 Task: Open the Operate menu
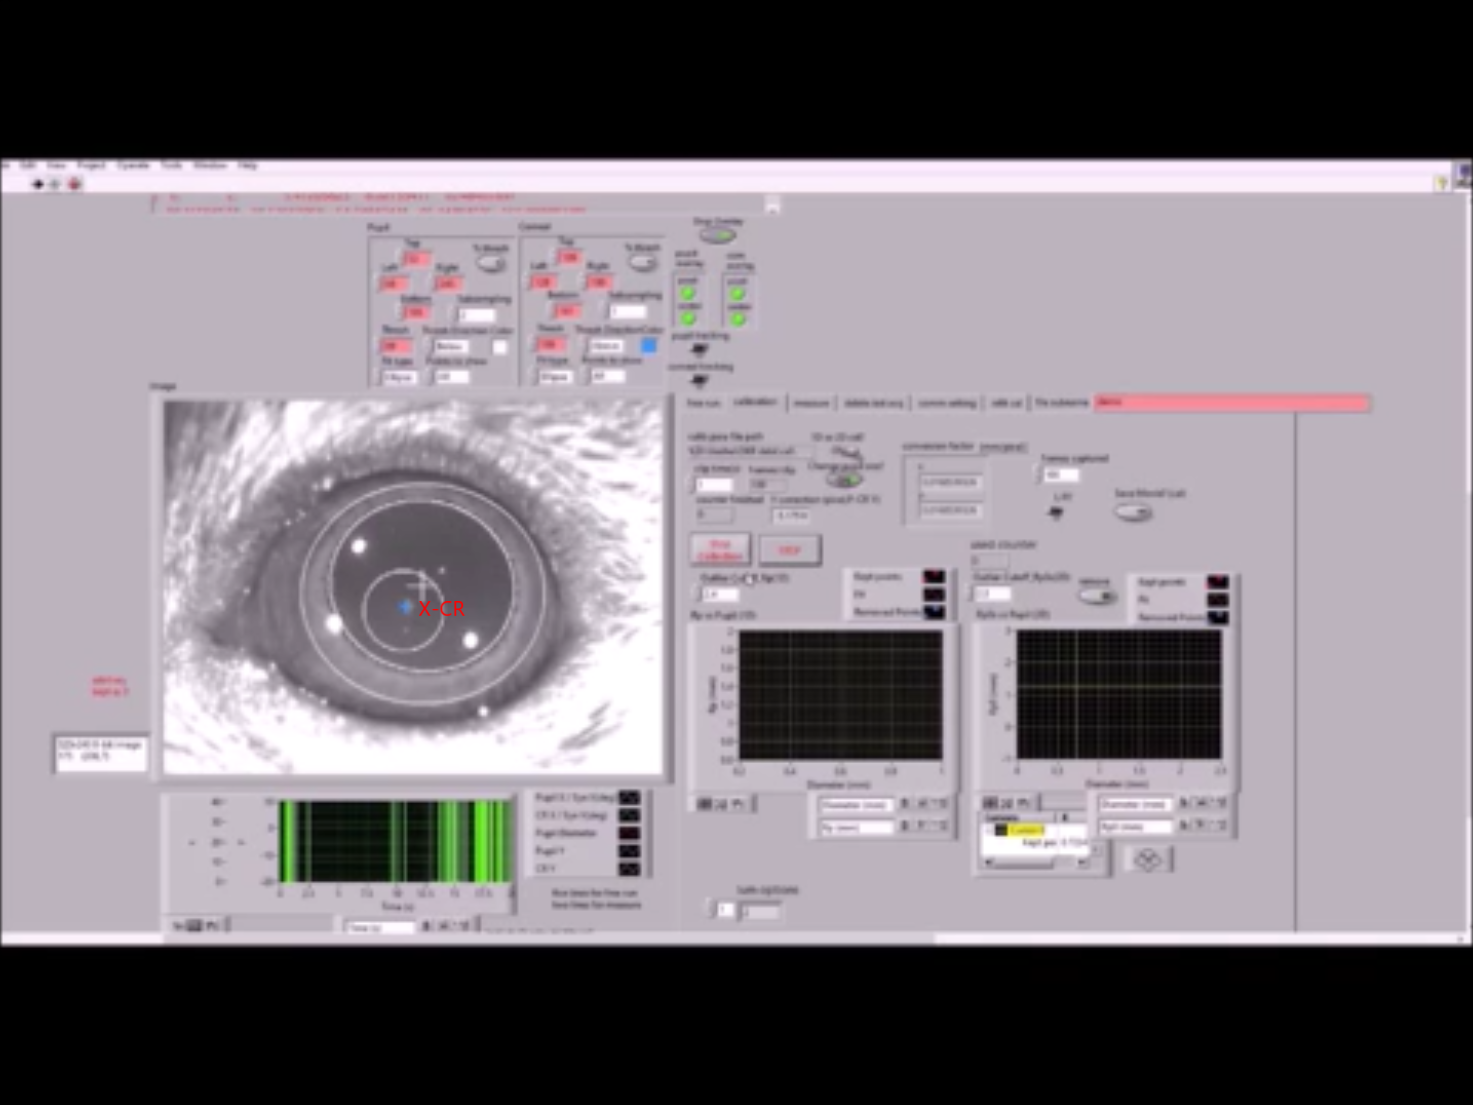(x=133, y=165)
